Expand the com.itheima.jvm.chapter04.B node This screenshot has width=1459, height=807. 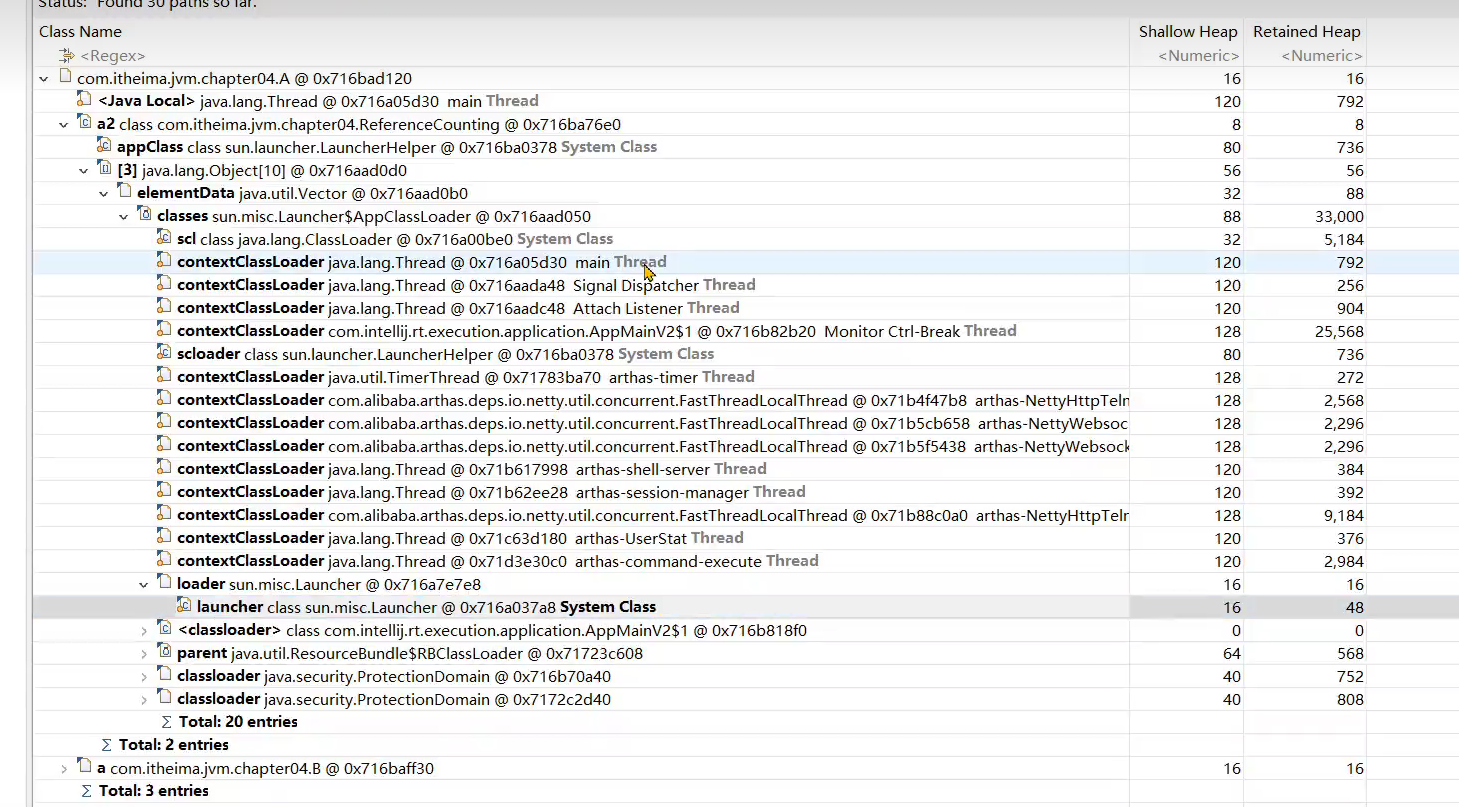[x=63, y=768]
